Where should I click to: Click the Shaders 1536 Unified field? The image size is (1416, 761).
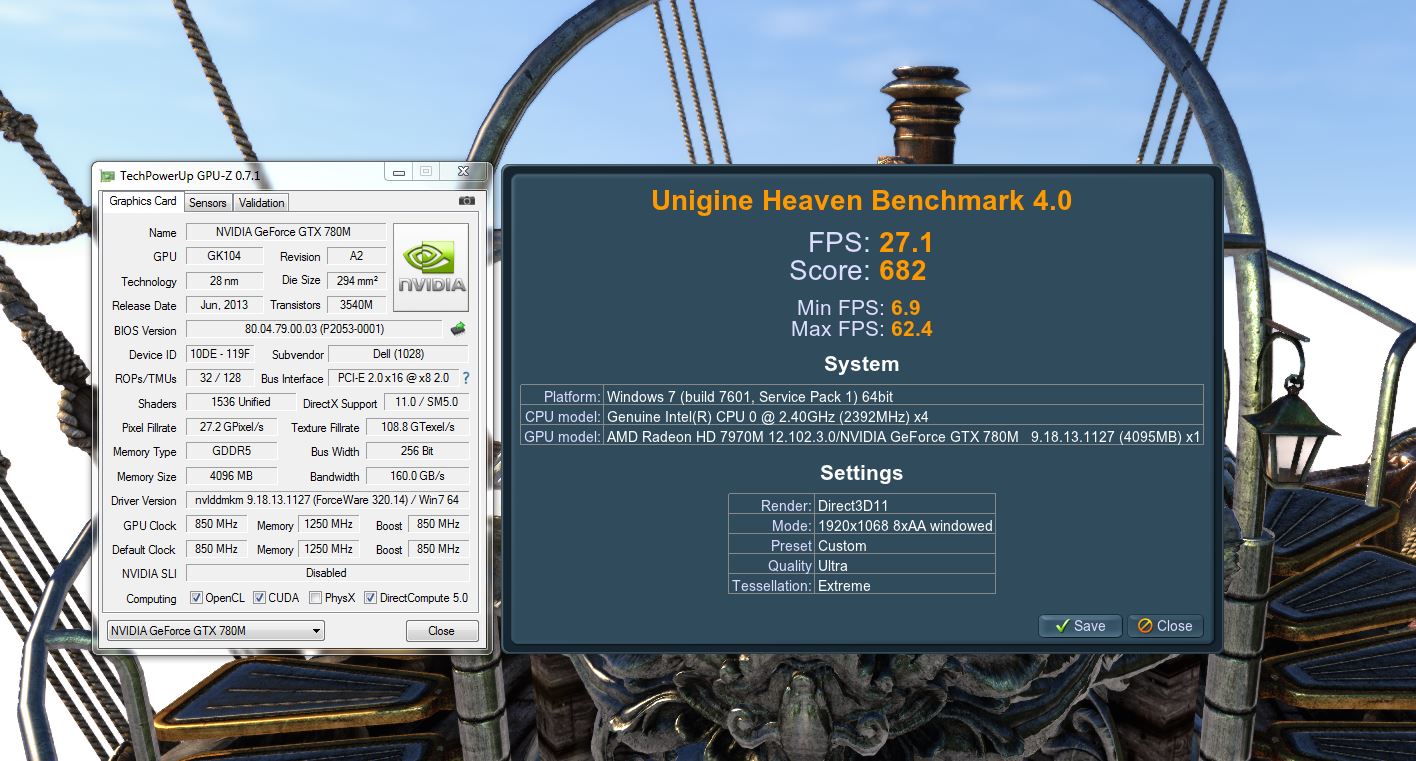pyautogui.click(x=241, y=402)
